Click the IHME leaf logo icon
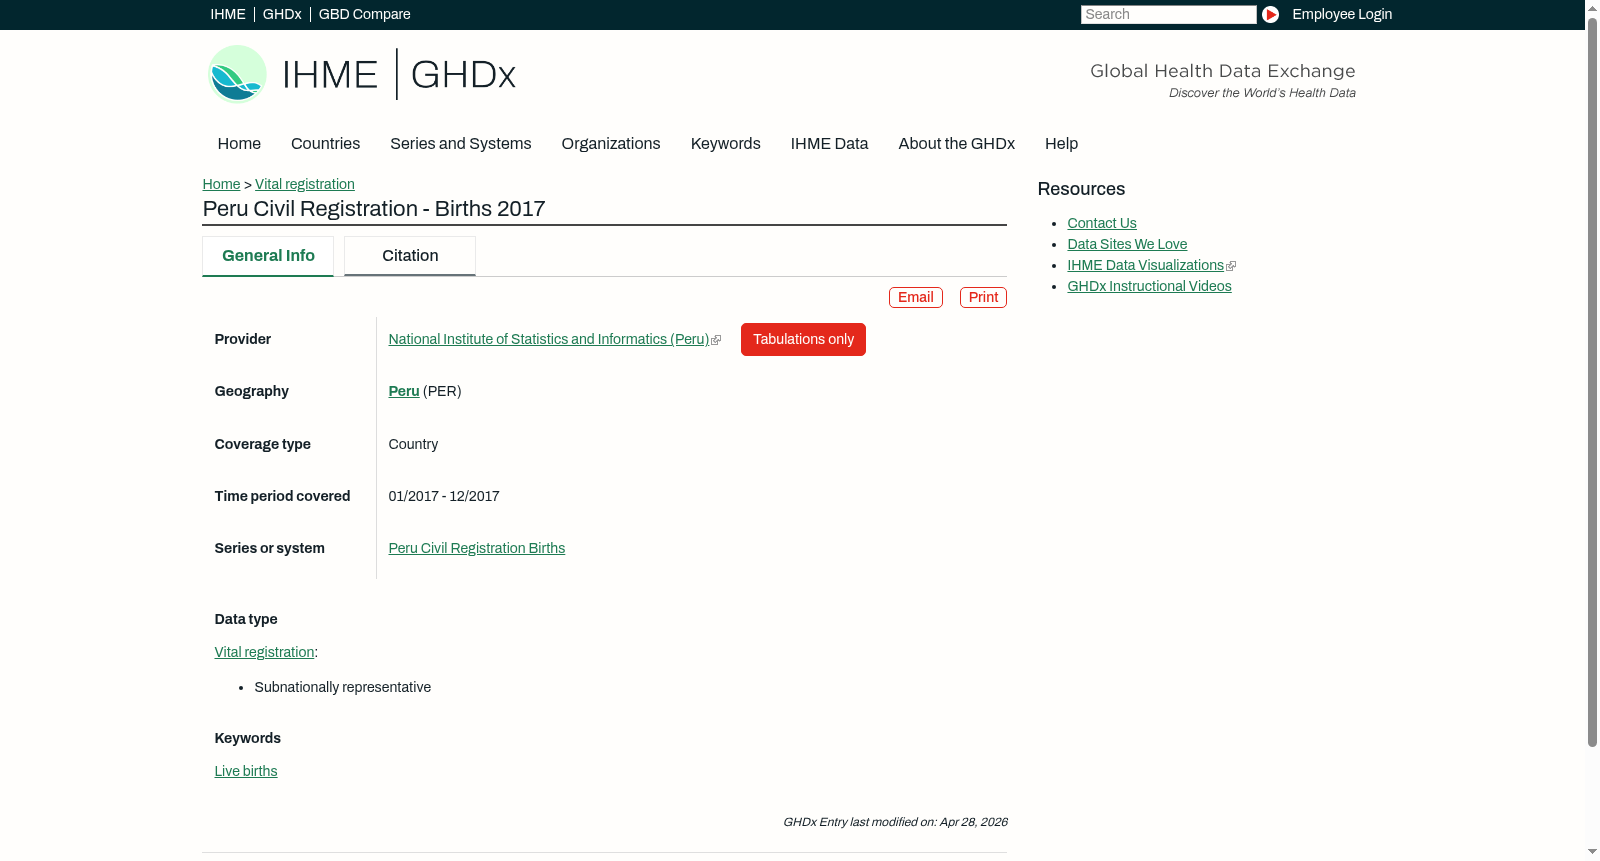The image size is (1600, 861). coord(237,74)
